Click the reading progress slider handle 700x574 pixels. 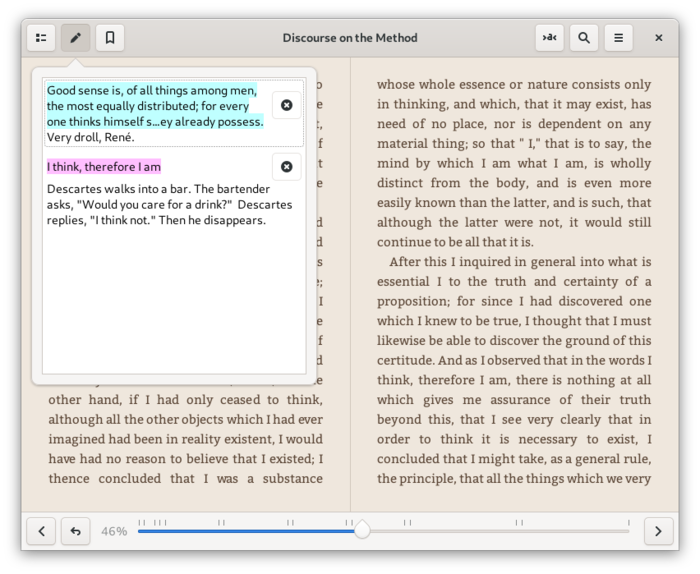click(362, 530)
